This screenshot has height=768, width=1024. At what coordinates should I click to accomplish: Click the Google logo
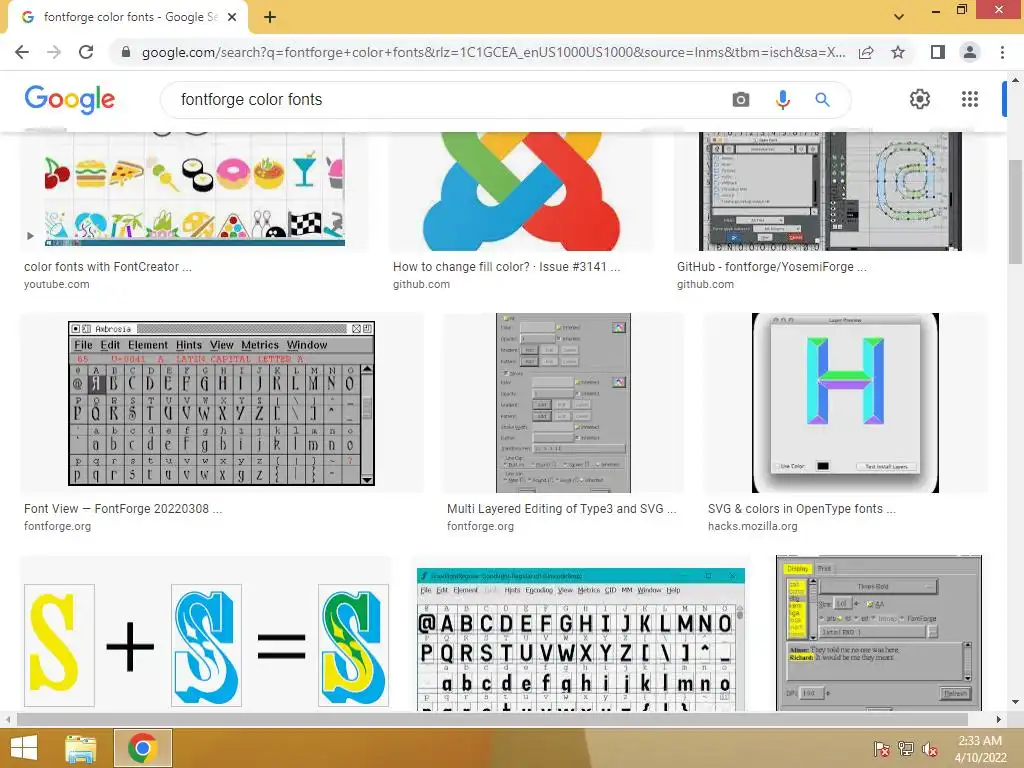click(x=70, y=99)
